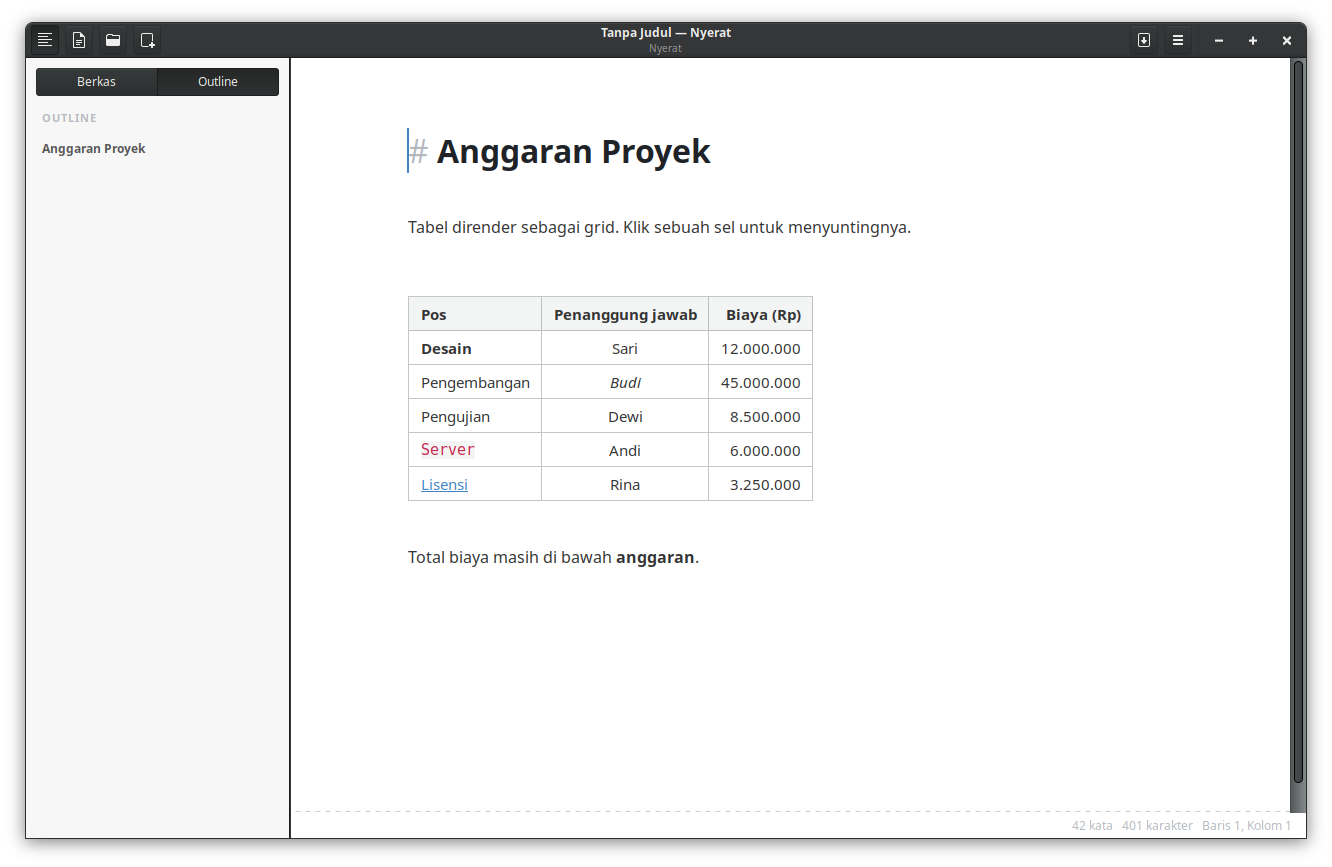Select the italic Budi cell
Screen dimensions: 1332x867
click(625, 382)
